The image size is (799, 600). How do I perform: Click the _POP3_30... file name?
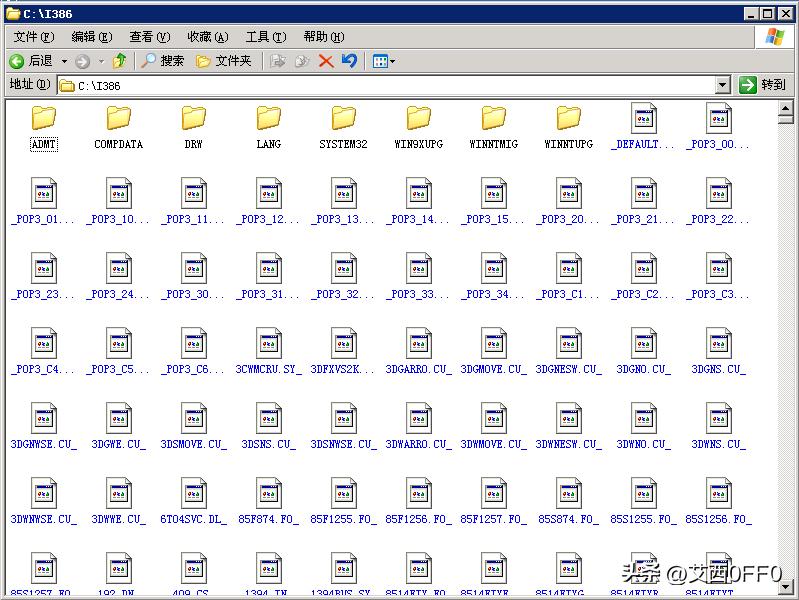(x=194, y=295)
